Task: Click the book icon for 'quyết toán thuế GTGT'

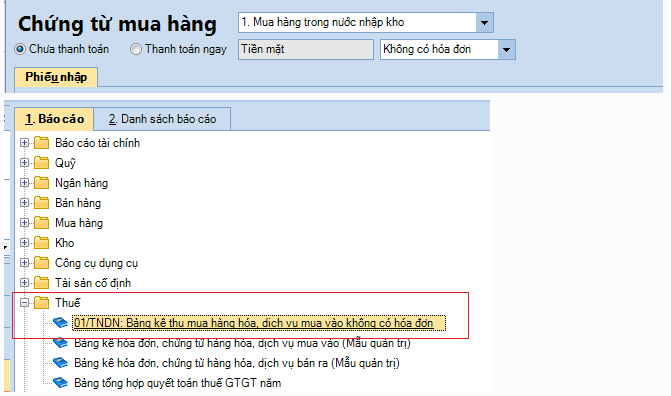Action: (x=60, y=383)
